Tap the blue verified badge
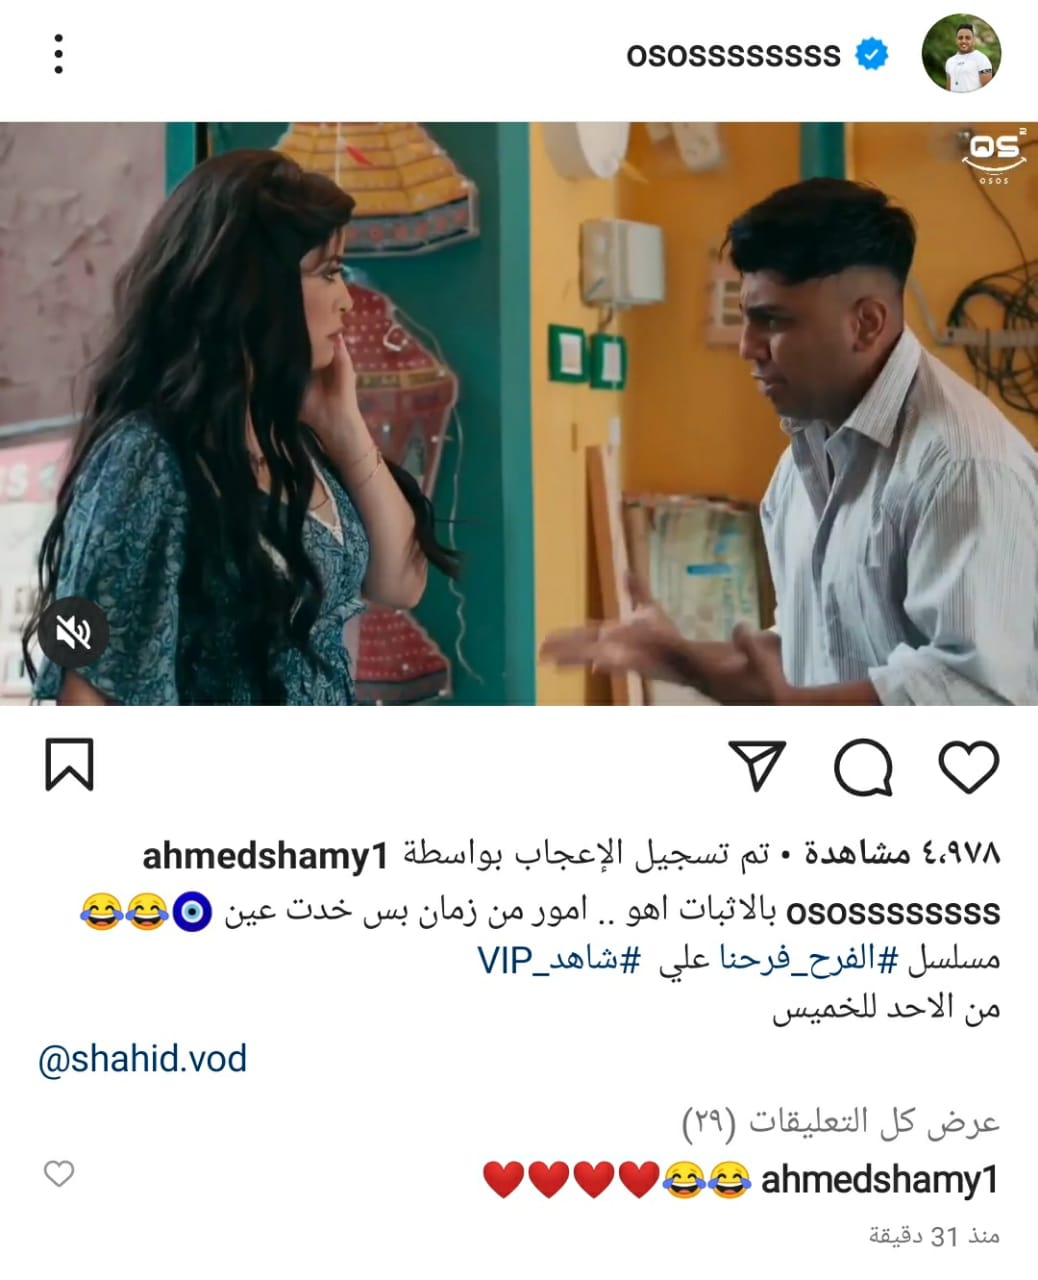The height and width of the screenshot is (1280, 1038). click(x=872, y=54)
